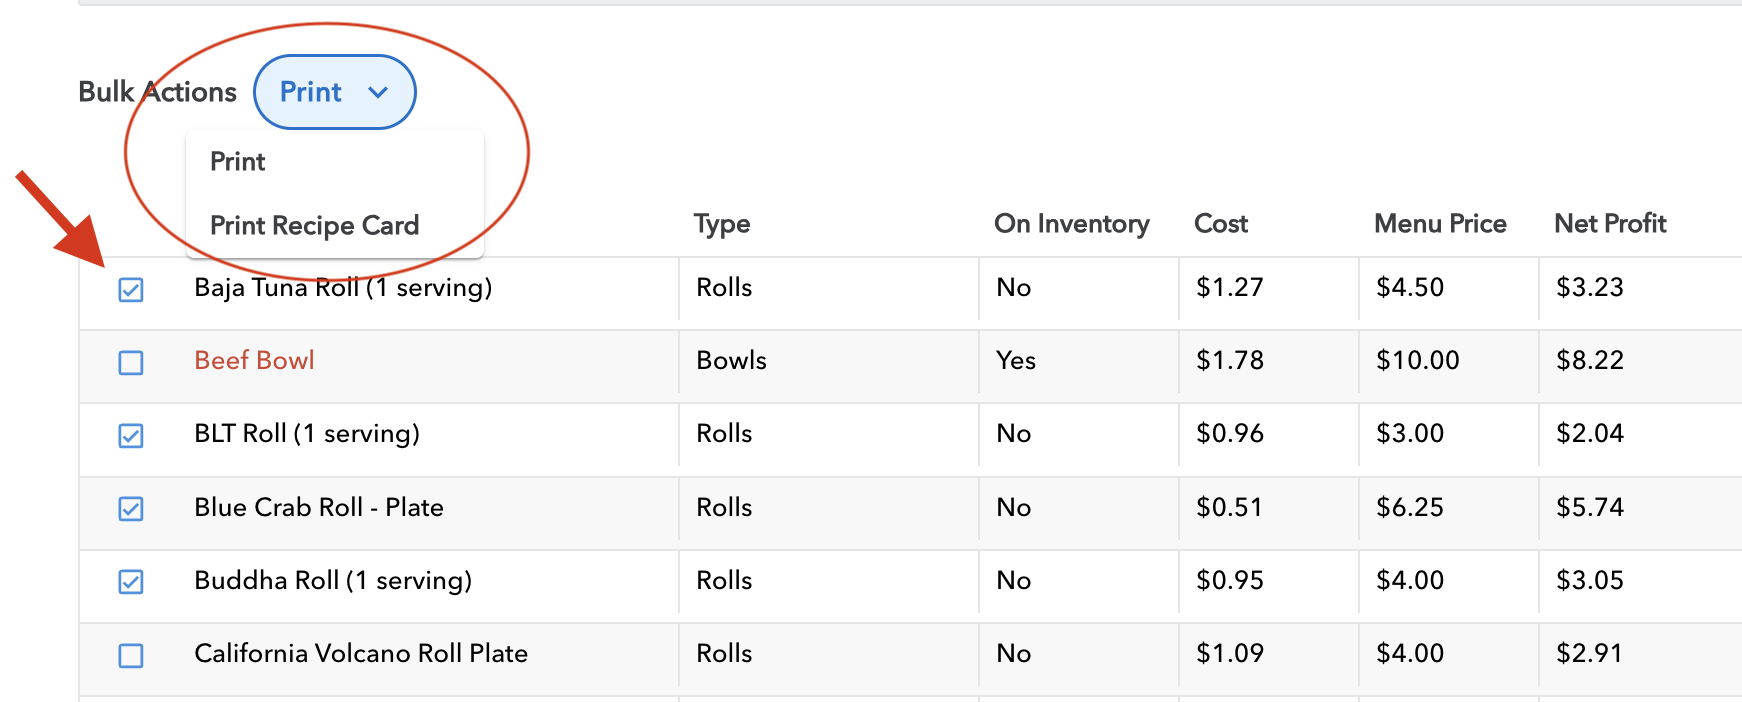
Task: Sort by the Net Profit column header
Action: 1610,224
